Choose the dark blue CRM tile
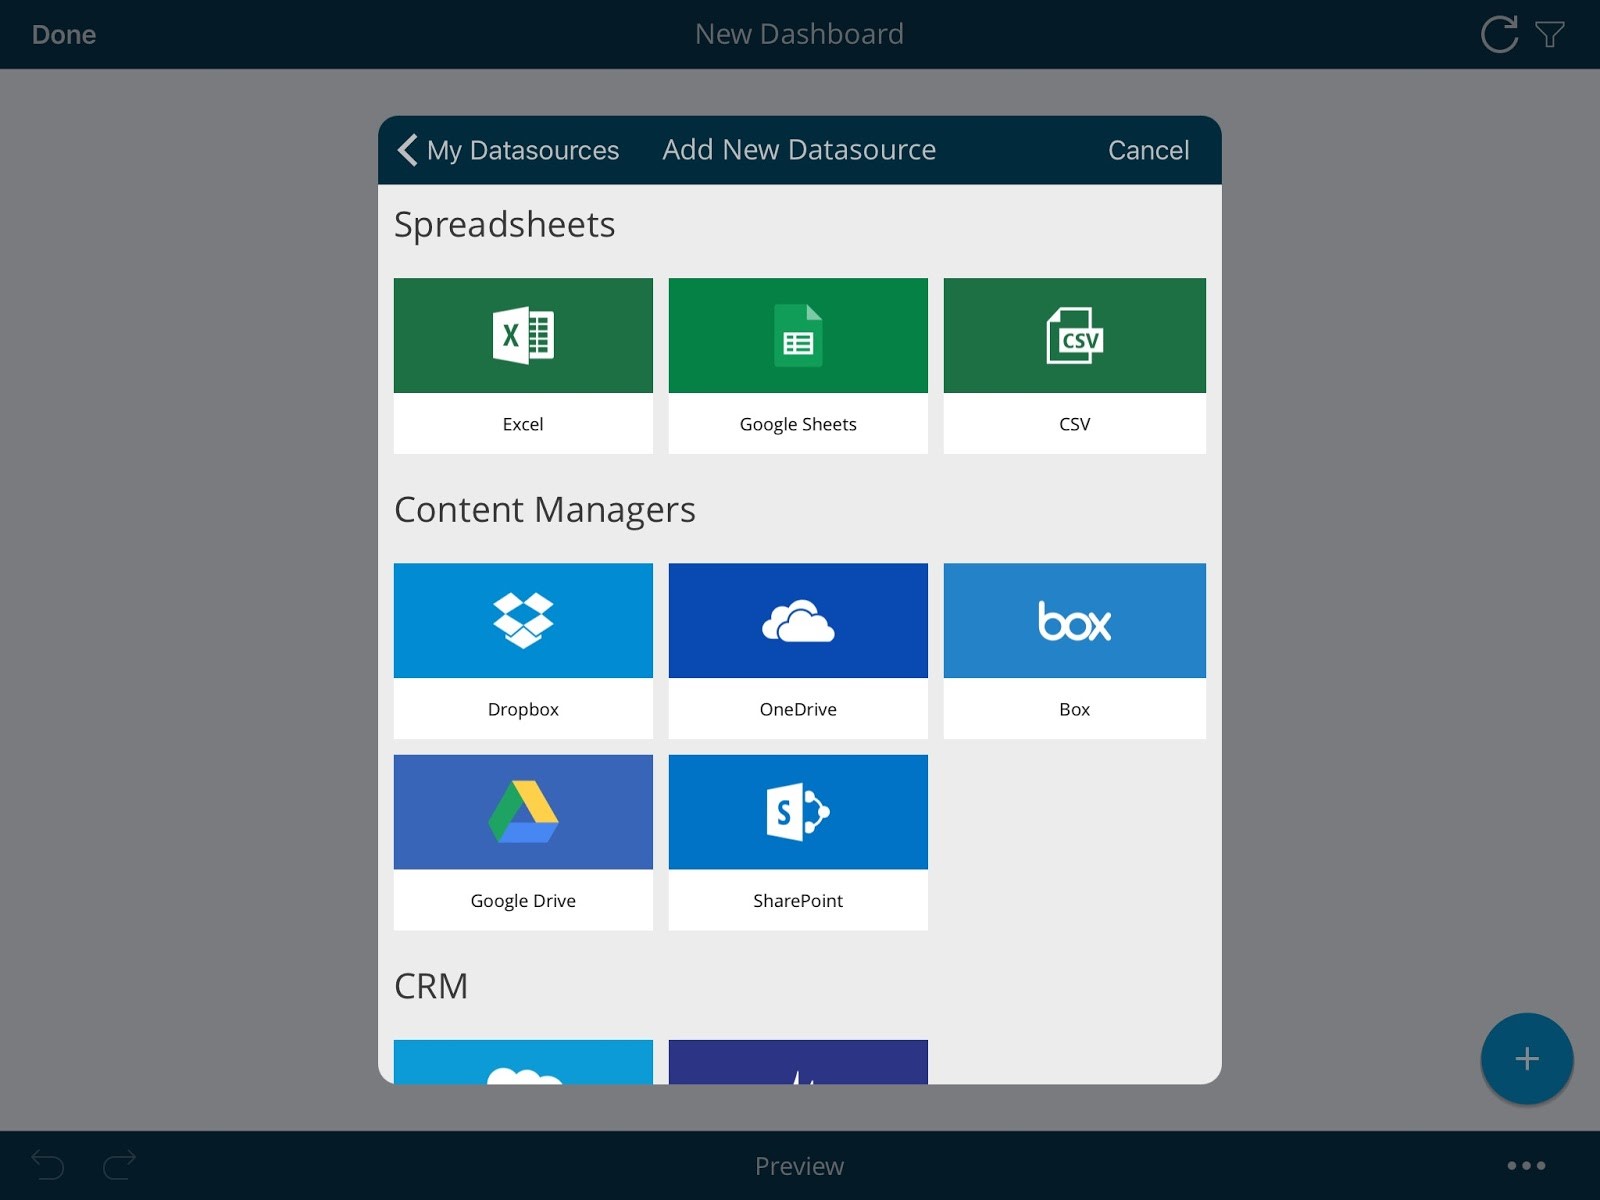The image size is (1600, 1200). click(x=798, y=1063)
